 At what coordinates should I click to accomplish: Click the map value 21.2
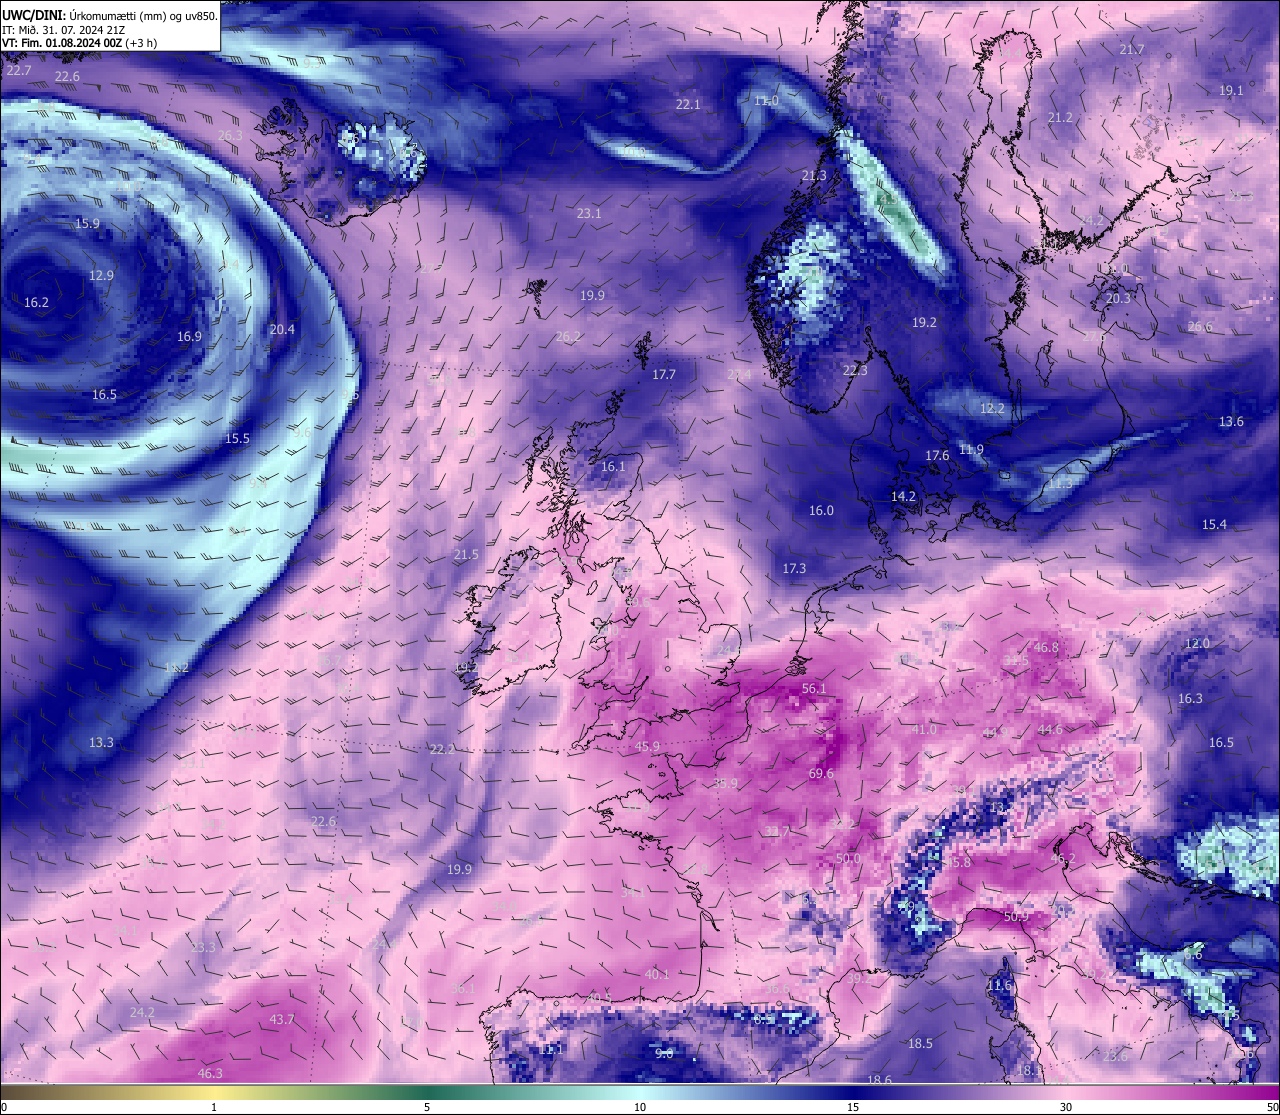tap(1060, 117)
